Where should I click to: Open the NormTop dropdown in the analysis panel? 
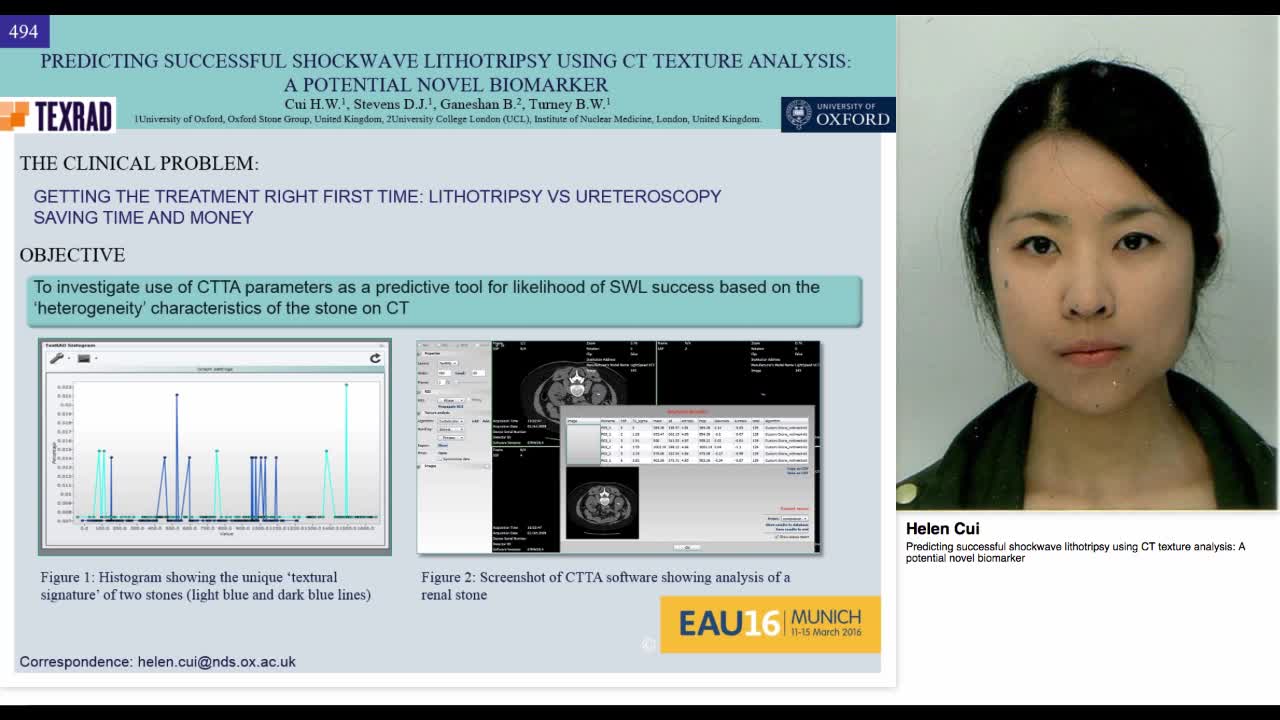click(449, 430)
